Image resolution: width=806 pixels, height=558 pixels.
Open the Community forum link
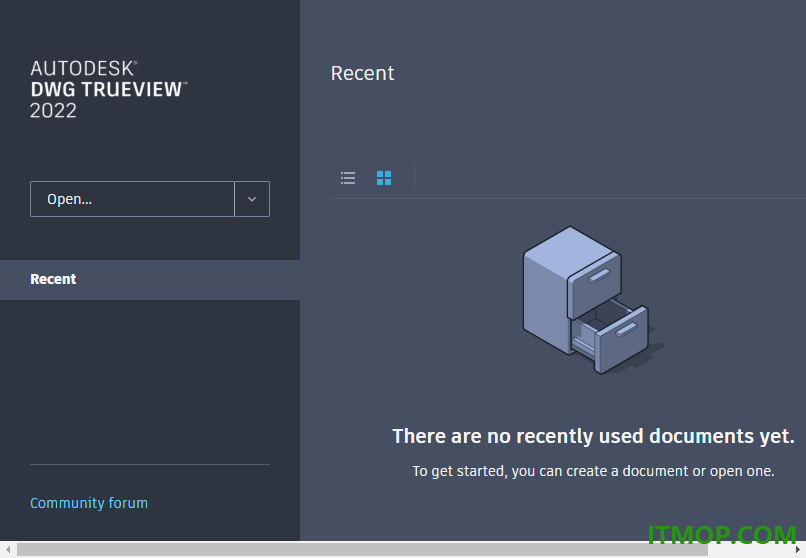tap(89, 503)
